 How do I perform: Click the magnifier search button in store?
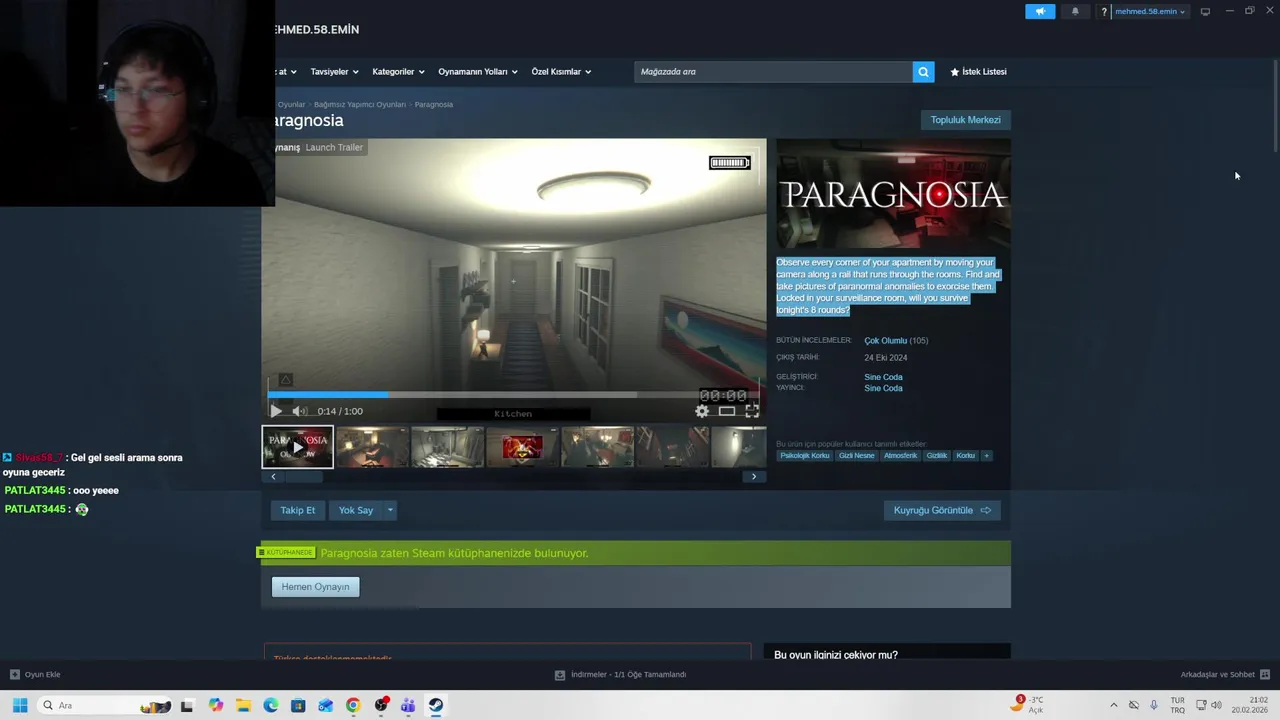[x=923, y=72]
